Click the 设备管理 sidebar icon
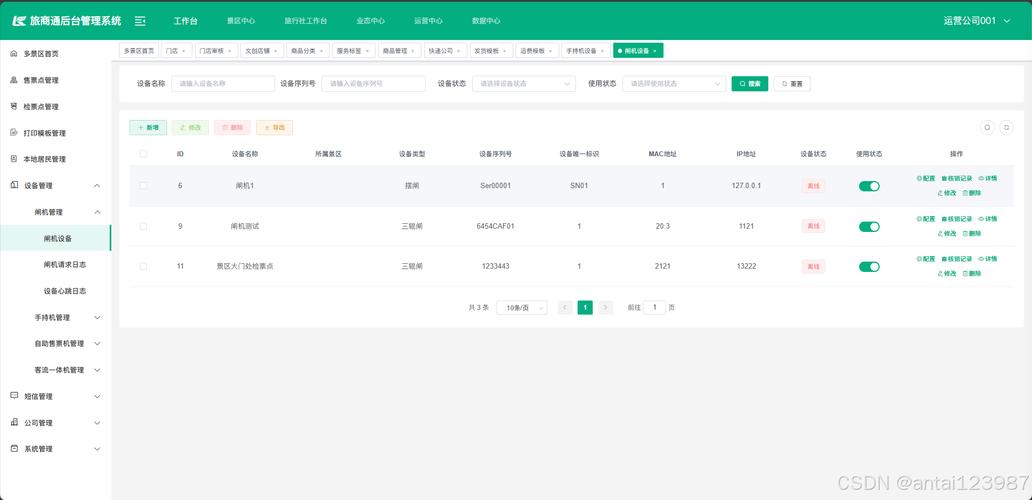Viewport: 1032px width, 500px height. [14, 186]
